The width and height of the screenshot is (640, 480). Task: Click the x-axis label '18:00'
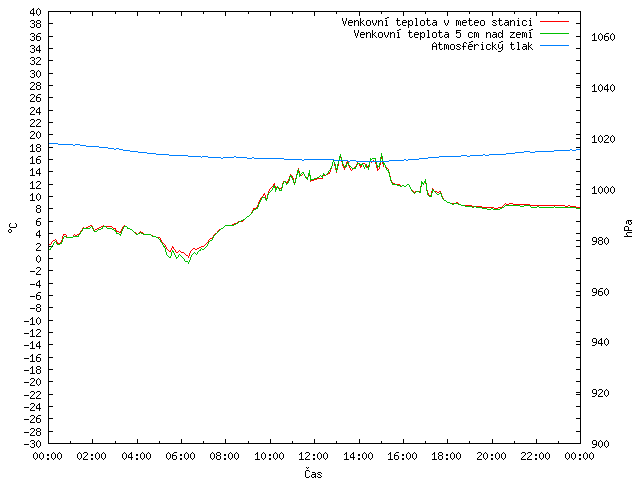(x=447, y=456)
